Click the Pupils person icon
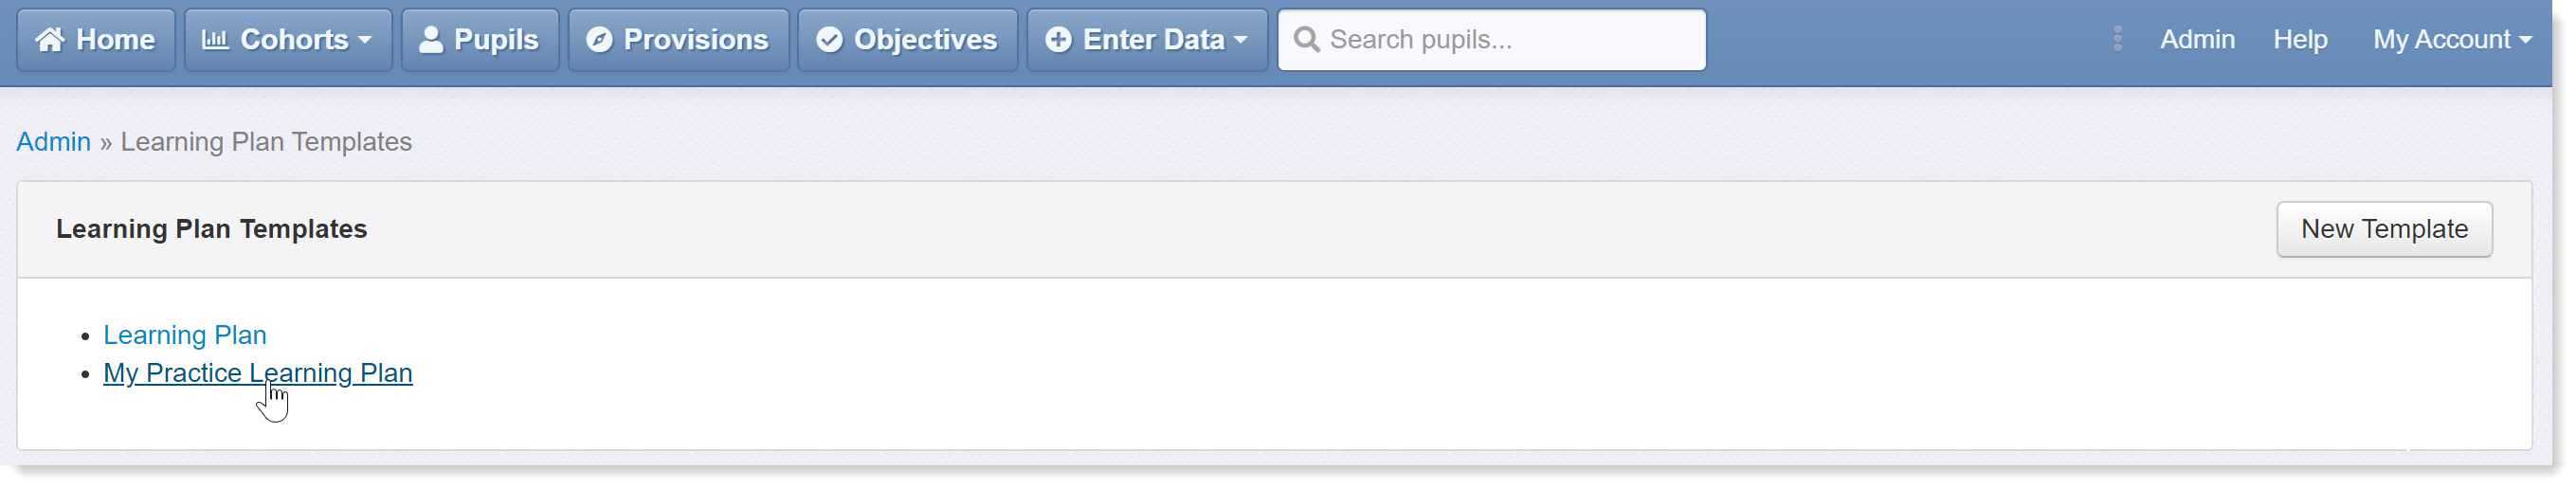The image size is (2576, 489). (x=430, y=40)
